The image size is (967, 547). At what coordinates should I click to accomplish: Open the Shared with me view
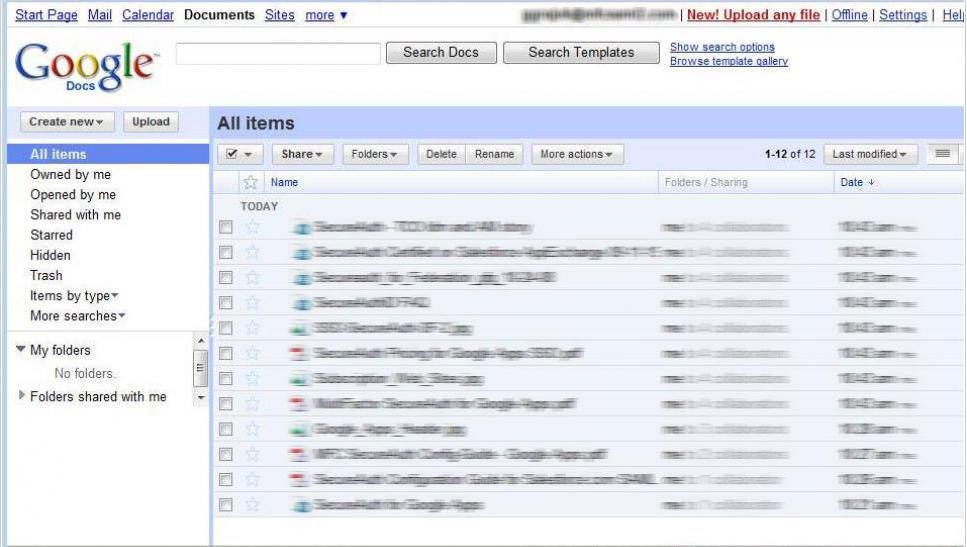75,215
